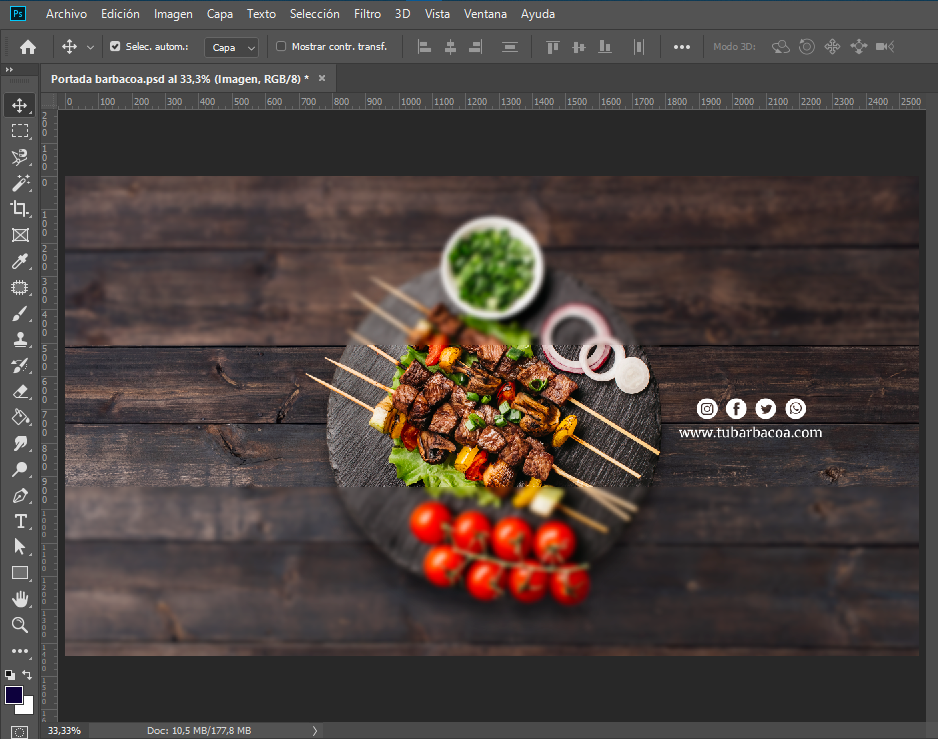The width and height of the screenshot is (938, 739).
Task: Align right edges of layers
Action: 476,47
